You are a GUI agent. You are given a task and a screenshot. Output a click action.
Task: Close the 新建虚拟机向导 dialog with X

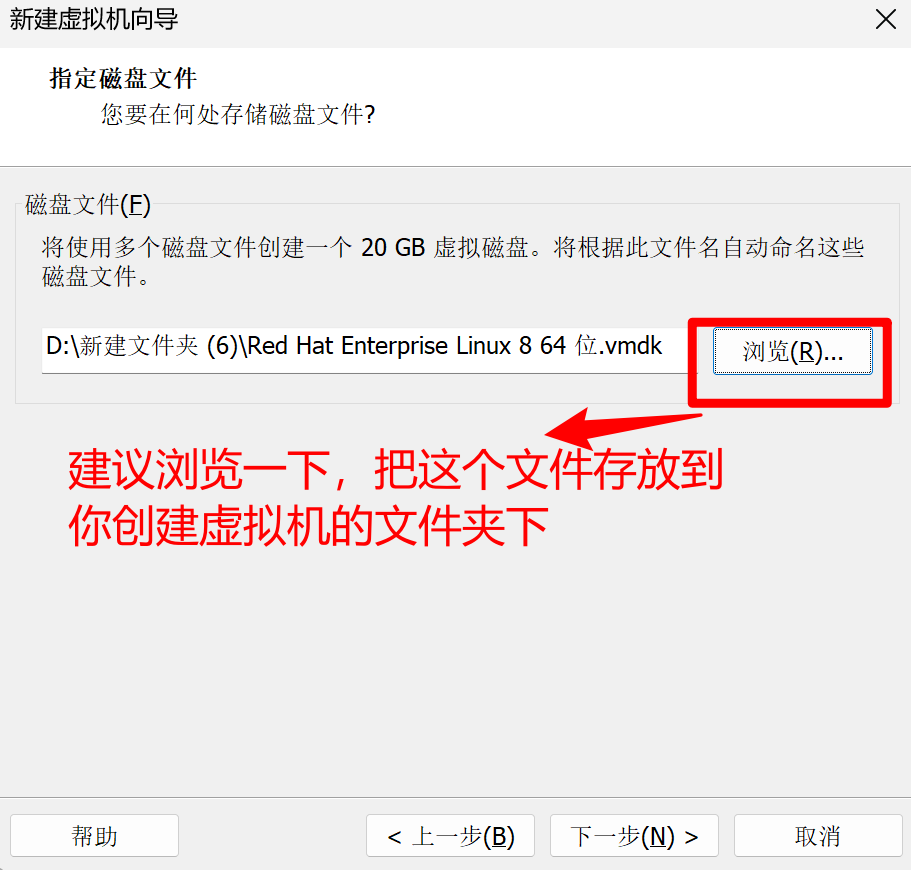click(885, 19)
